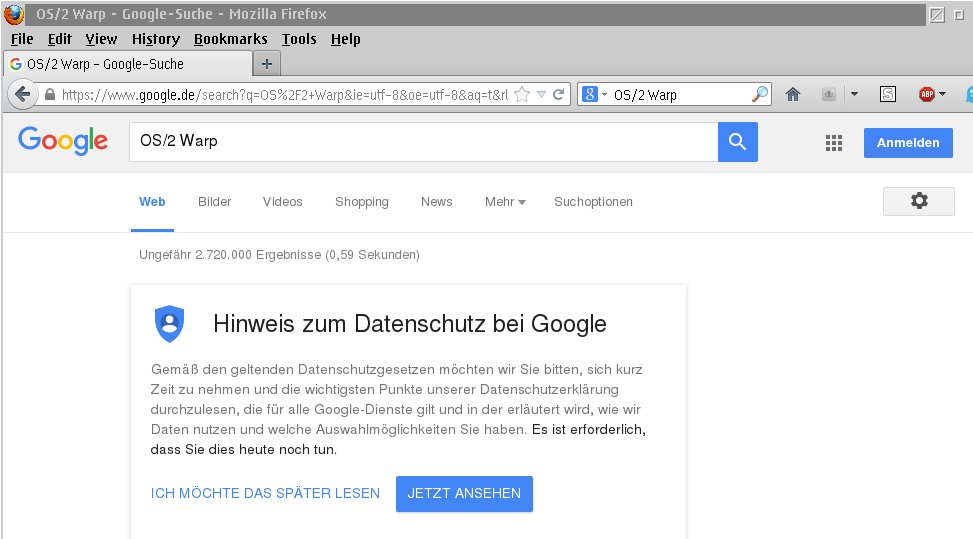Click the window maximize button in title bar
The height and width of the screenshot is (539, 973).
958,14
